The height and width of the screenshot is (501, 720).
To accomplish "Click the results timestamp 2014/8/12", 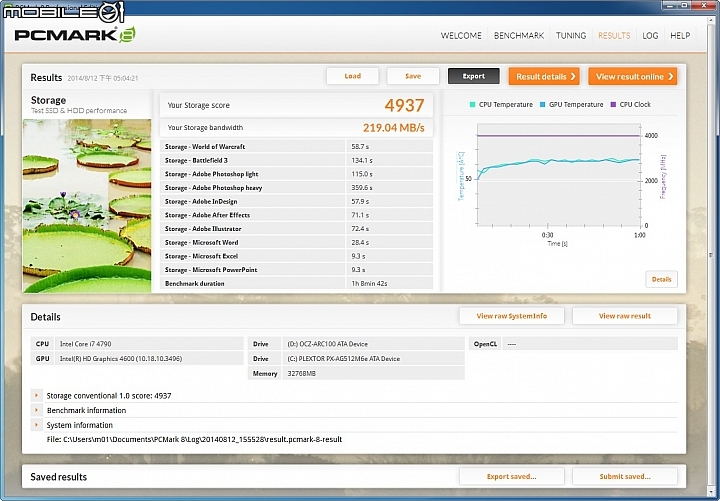I will coord(102,78).
